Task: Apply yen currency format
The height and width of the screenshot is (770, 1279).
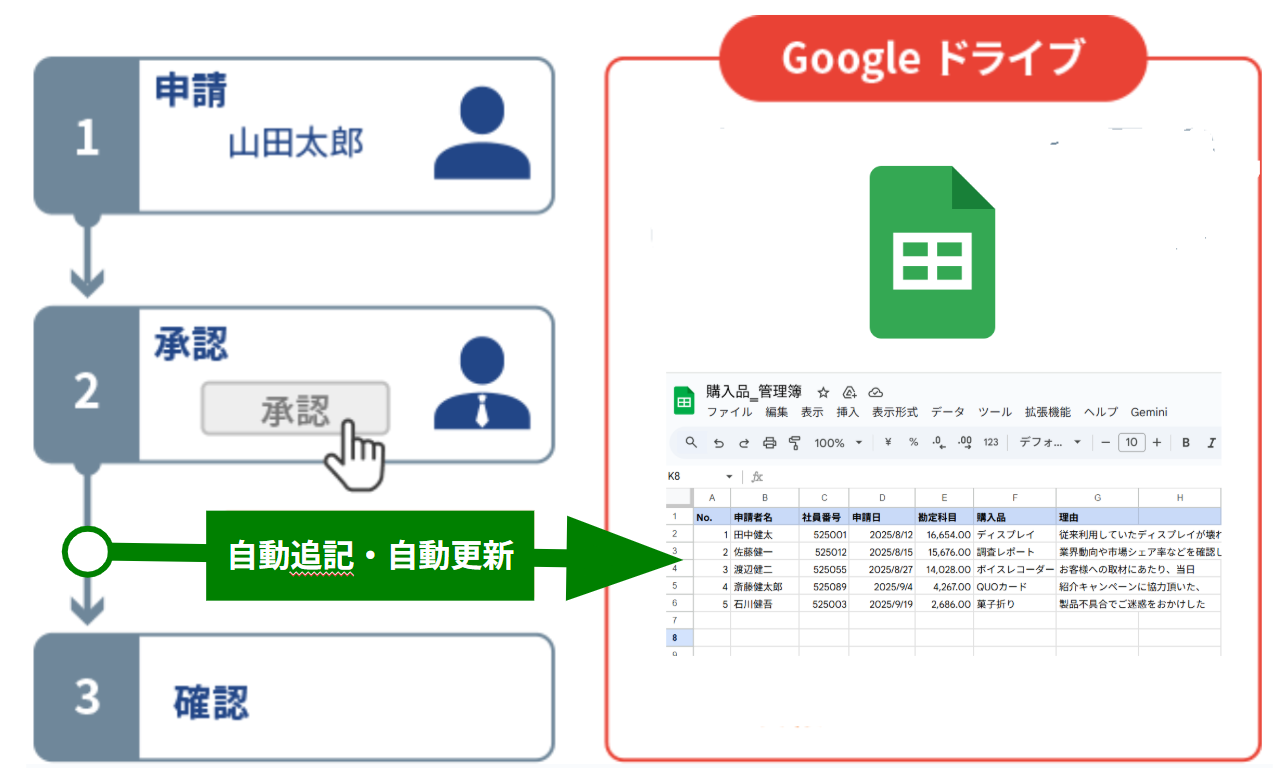Action: (x=887, y=443)
